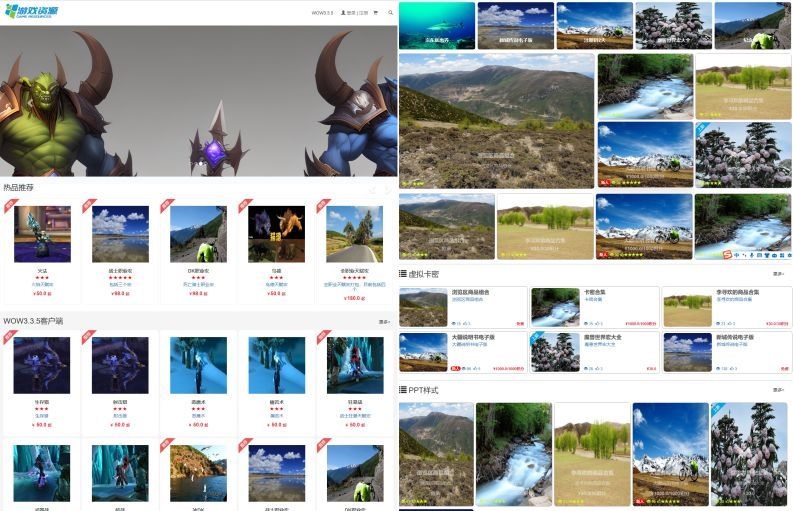Open the 浏览区商品组合 card
793x511 pixels.
[x=463, y=307]
